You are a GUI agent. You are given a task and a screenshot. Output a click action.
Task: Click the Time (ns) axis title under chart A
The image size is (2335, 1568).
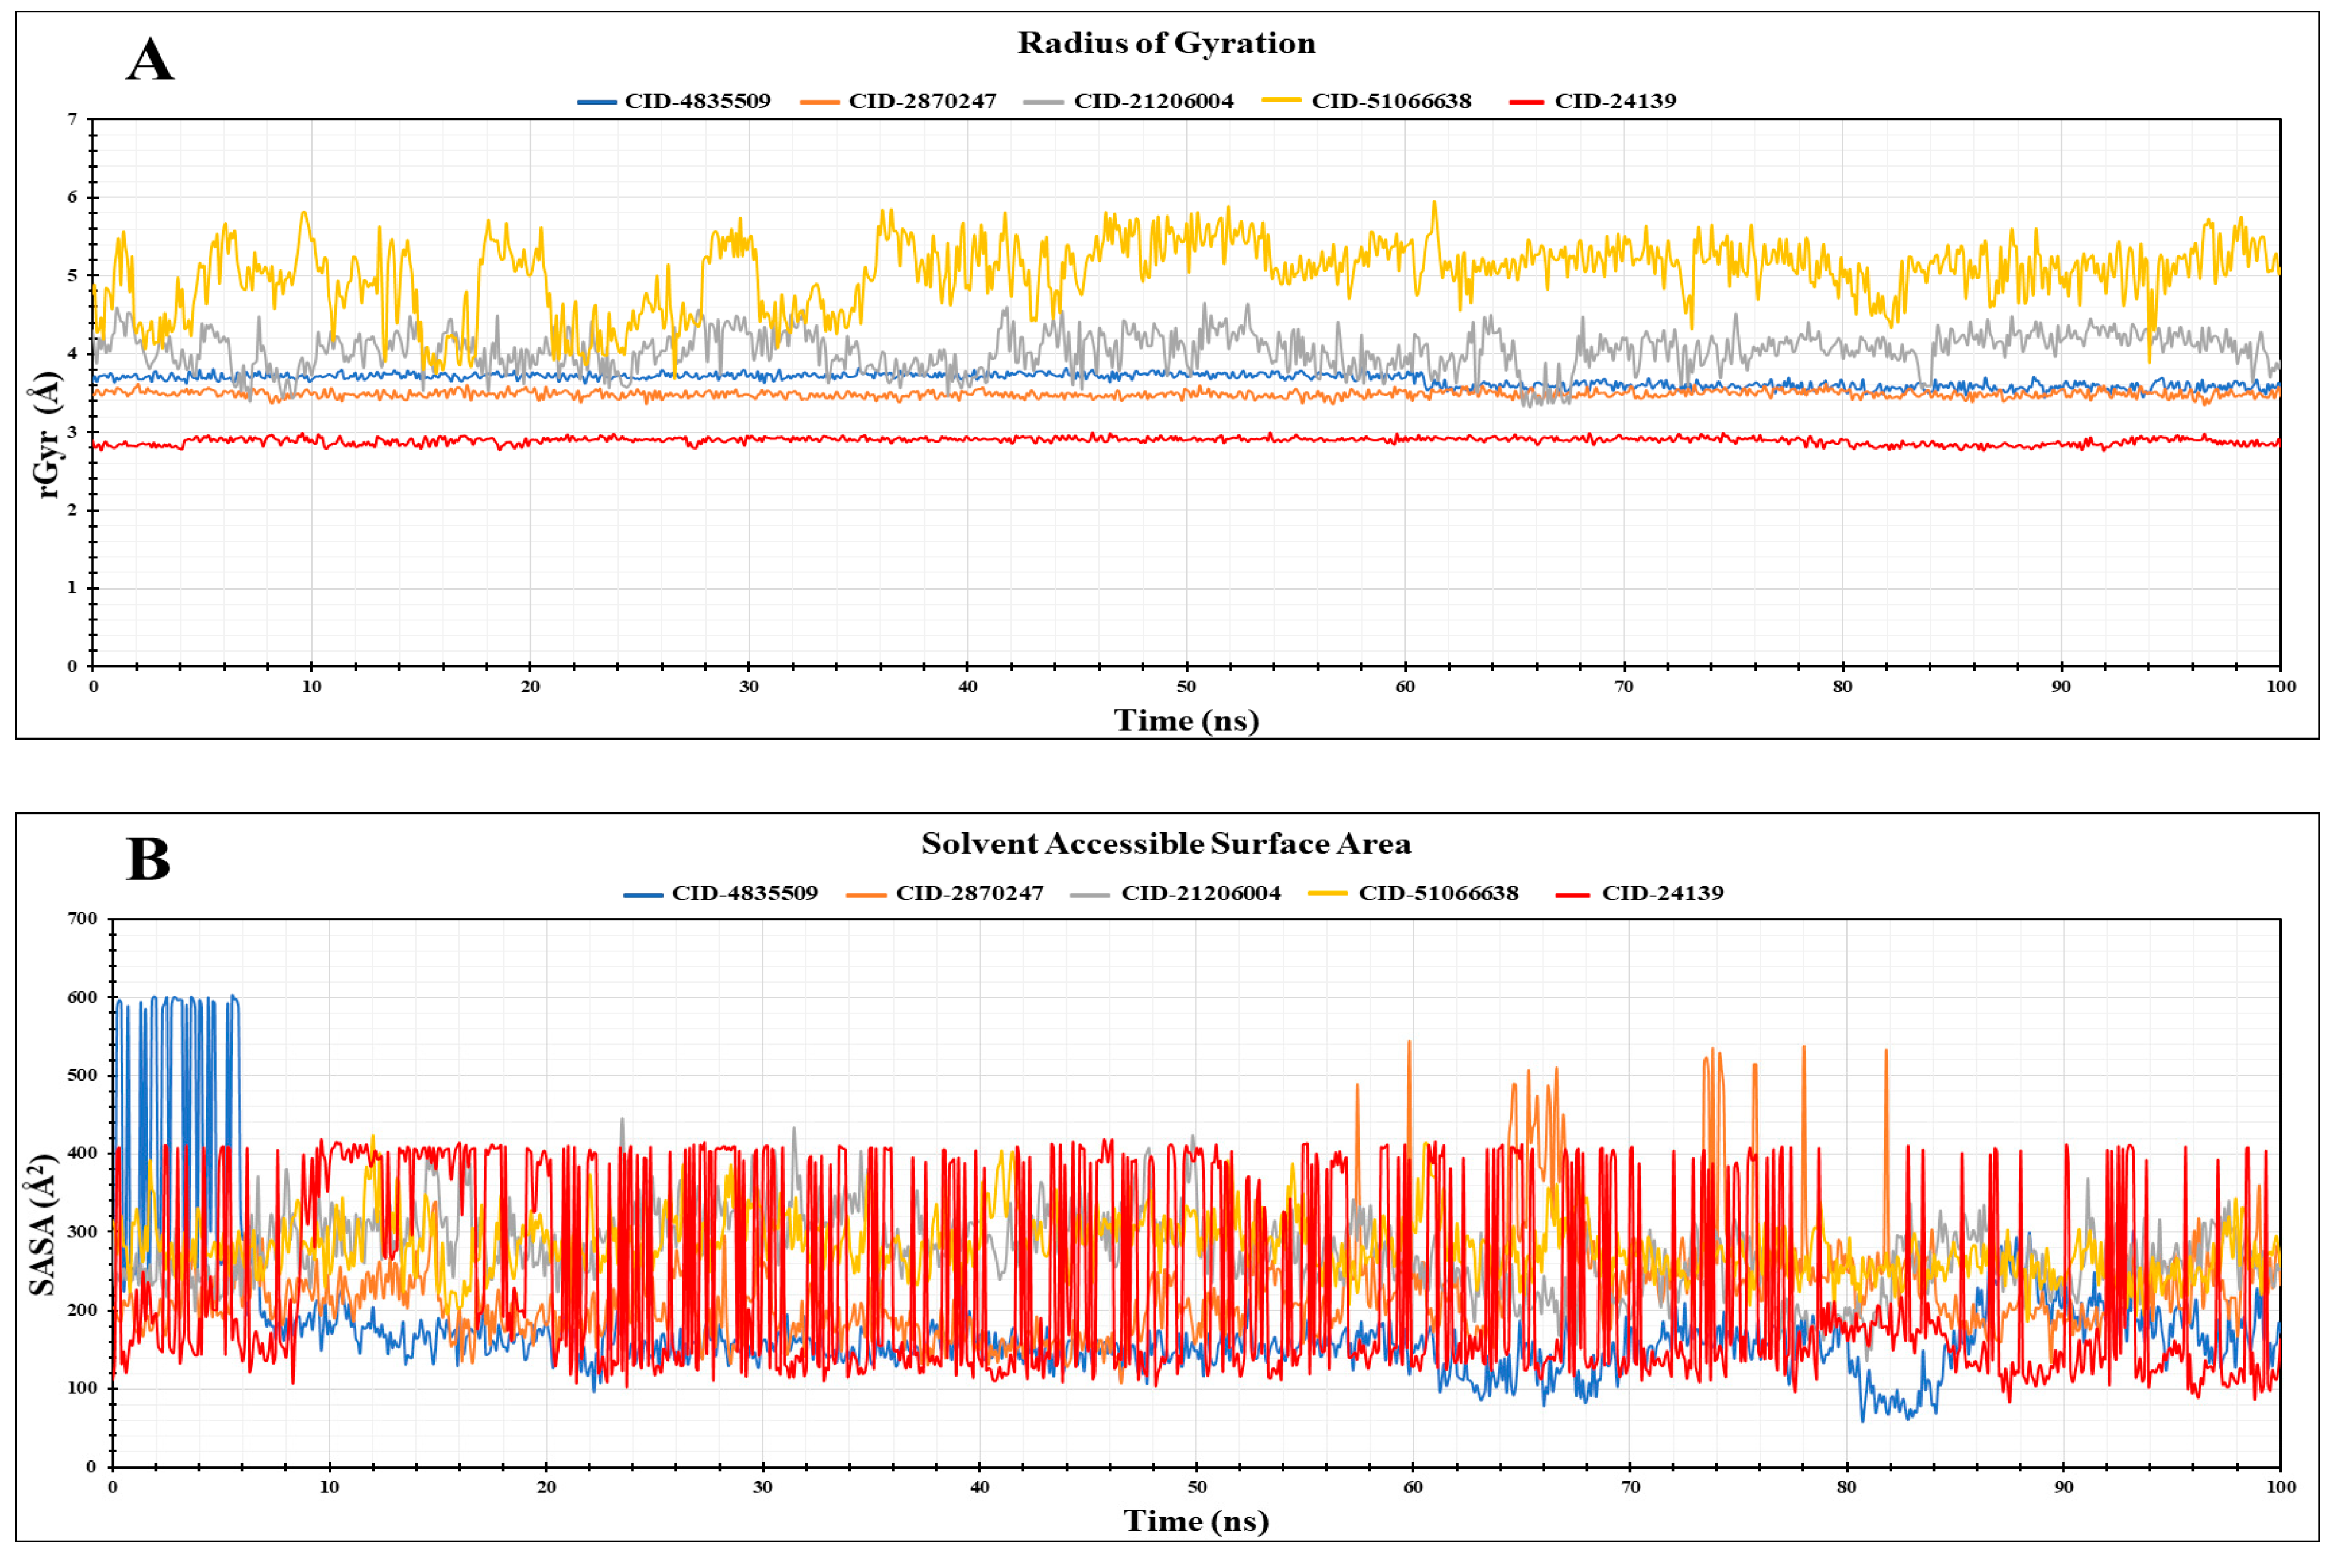coord(1187,721)
